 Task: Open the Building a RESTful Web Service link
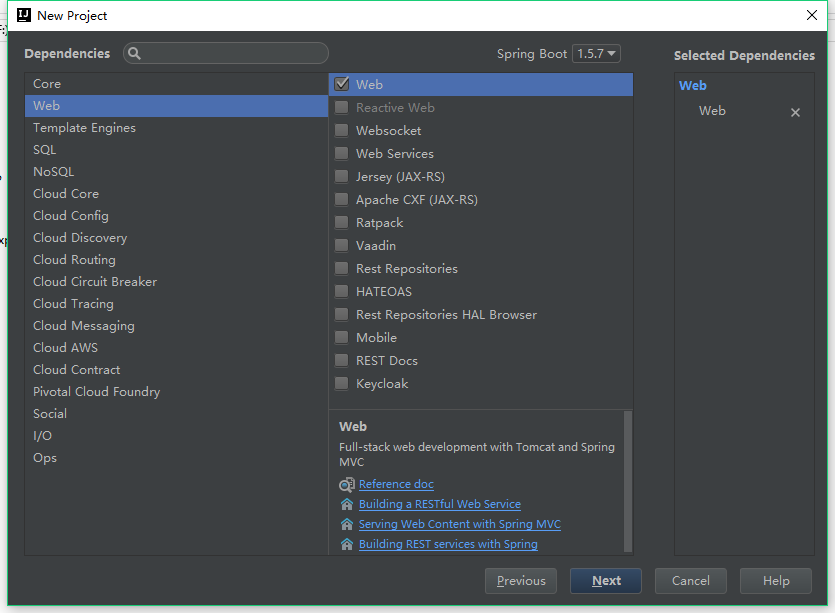(x=439, y=504)
